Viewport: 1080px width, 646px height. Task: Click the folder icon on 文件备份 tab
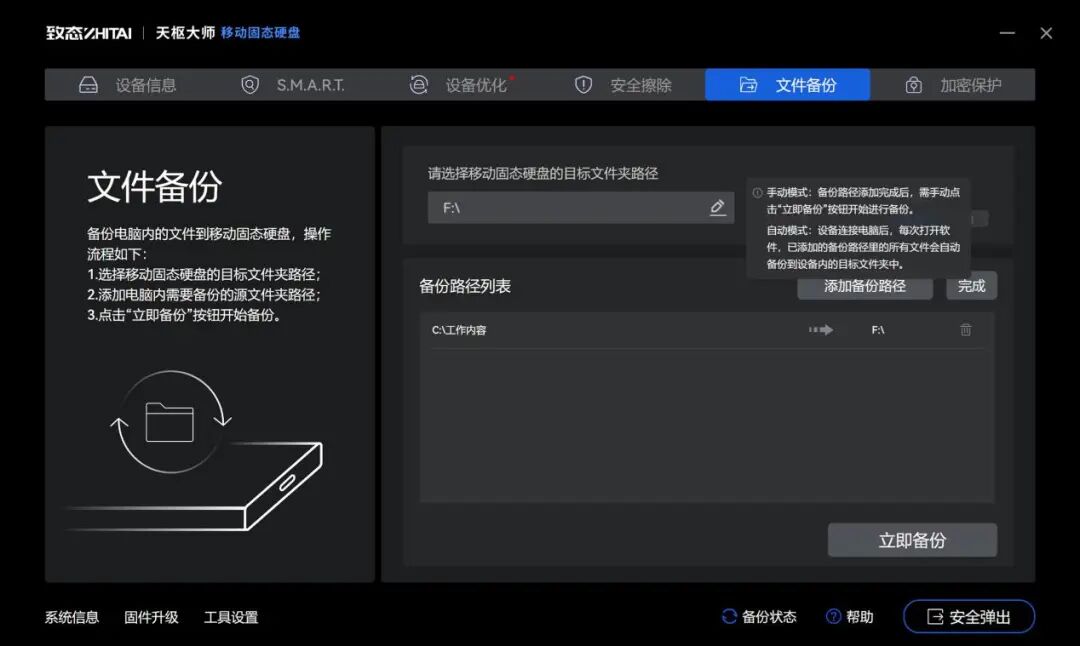(x=748, y=85)
